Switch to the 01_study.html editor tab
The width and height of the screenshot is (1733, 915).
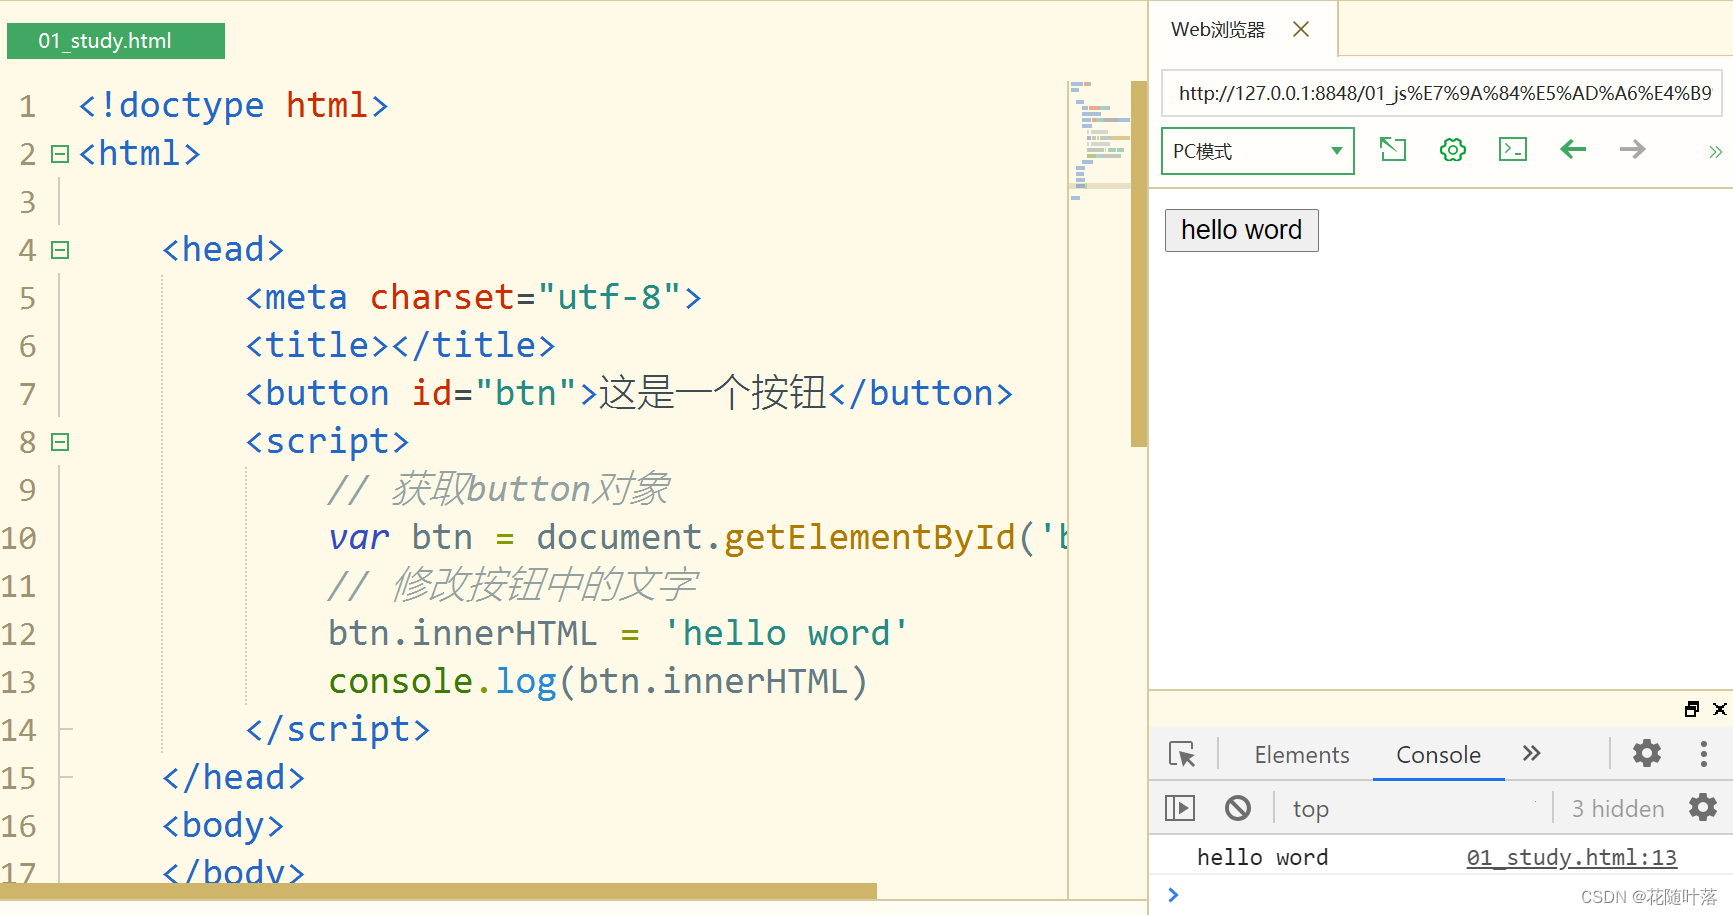[116, 41]
